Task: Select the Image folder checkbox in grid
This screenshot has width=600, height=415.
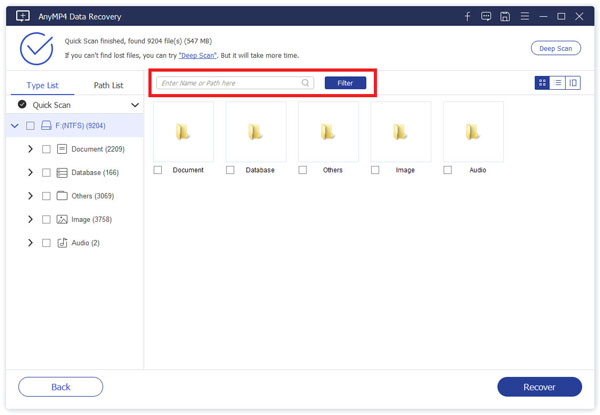Action: tap(375, 170)
